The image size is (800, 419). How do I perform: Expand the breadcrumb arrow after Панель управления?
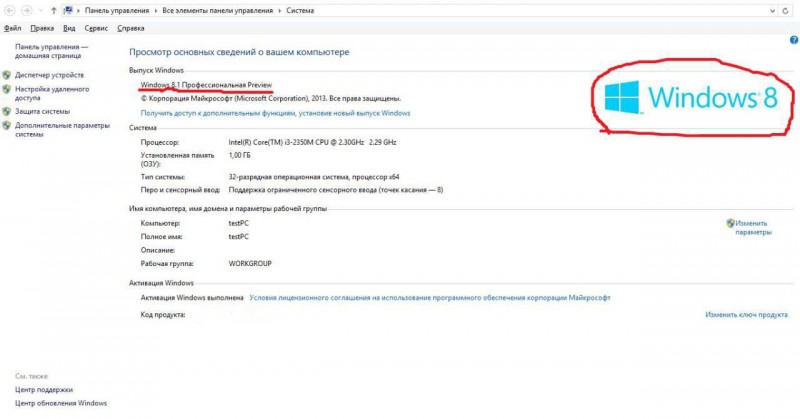(x=156, y=10)
